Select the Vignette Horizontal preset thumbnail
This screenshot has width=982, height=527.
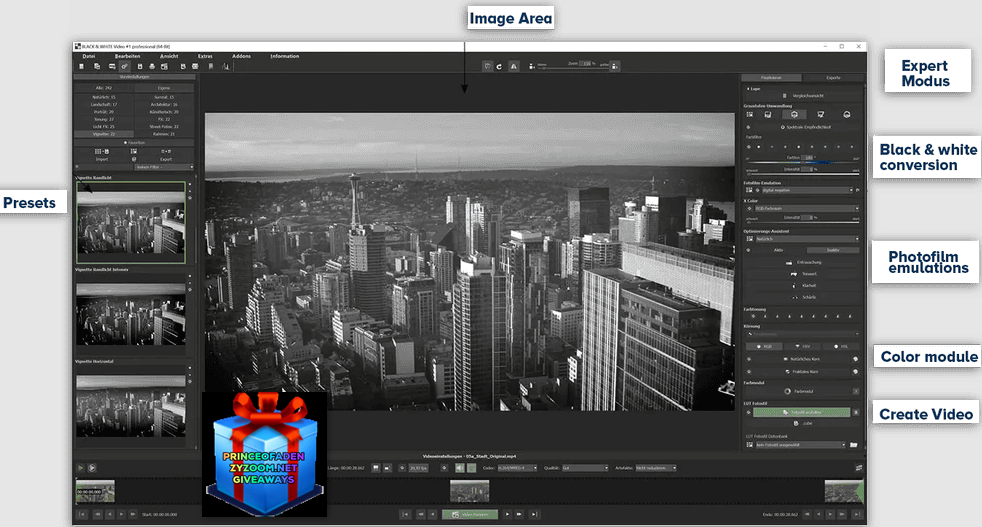tap(131, 406)
